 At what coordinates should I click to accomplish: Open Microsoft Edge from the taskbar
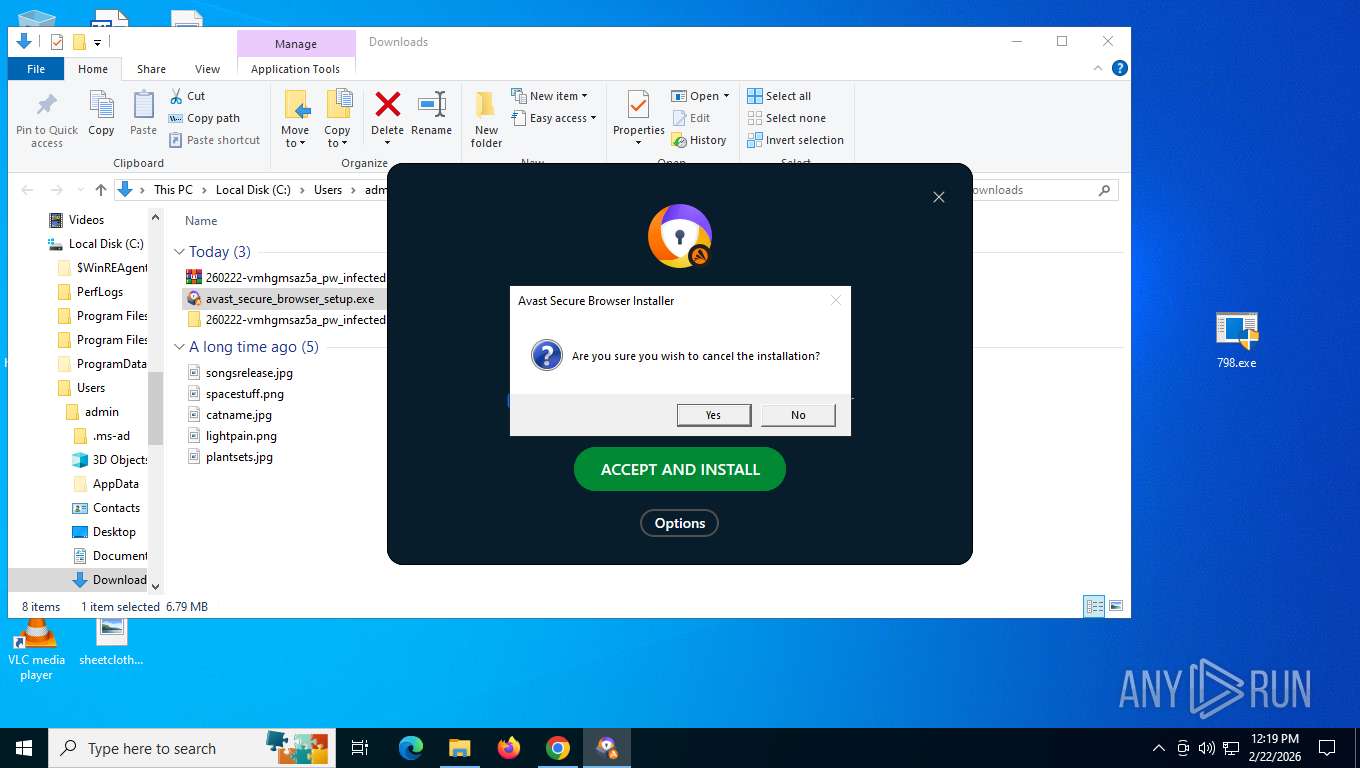(x=410, y=747)
